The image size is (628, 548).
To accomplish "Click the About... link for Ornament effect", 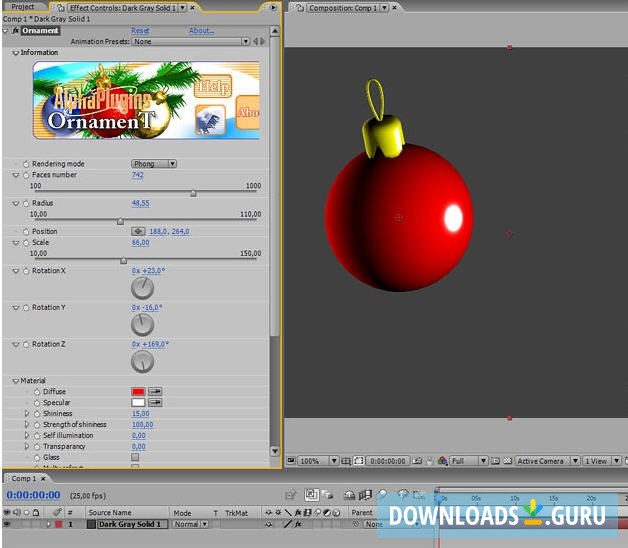I will point(202,31).
